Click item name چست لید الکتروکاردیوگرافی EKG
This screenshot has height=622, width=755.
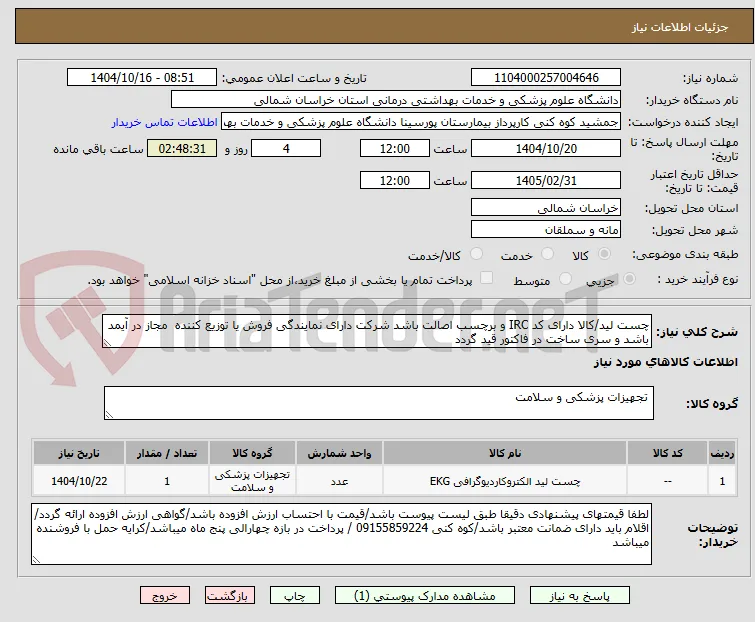pos(505,481)
